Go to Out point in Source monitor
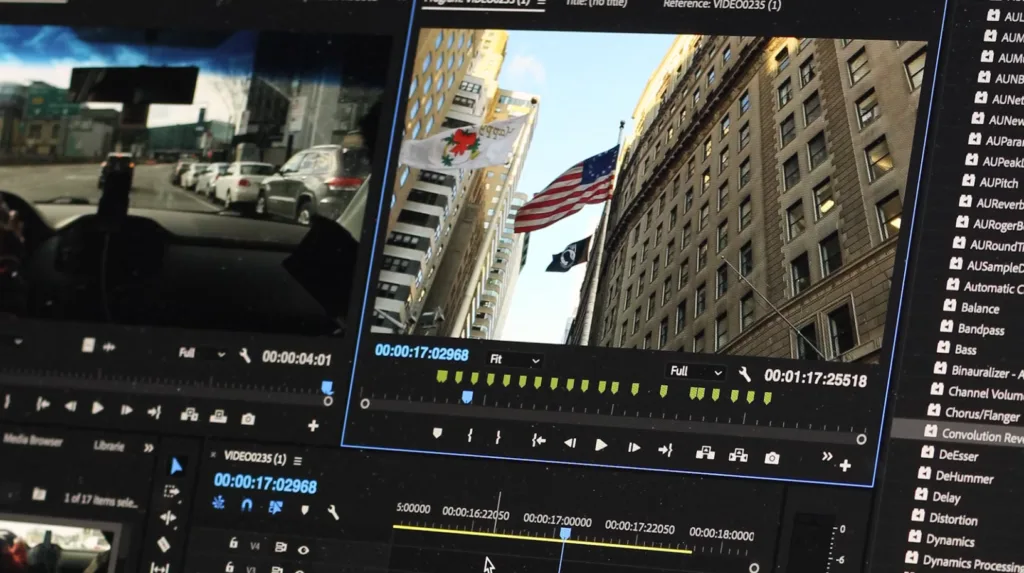Image resolution: width=1024 pixels, height=573 pixels. point(154,412)
